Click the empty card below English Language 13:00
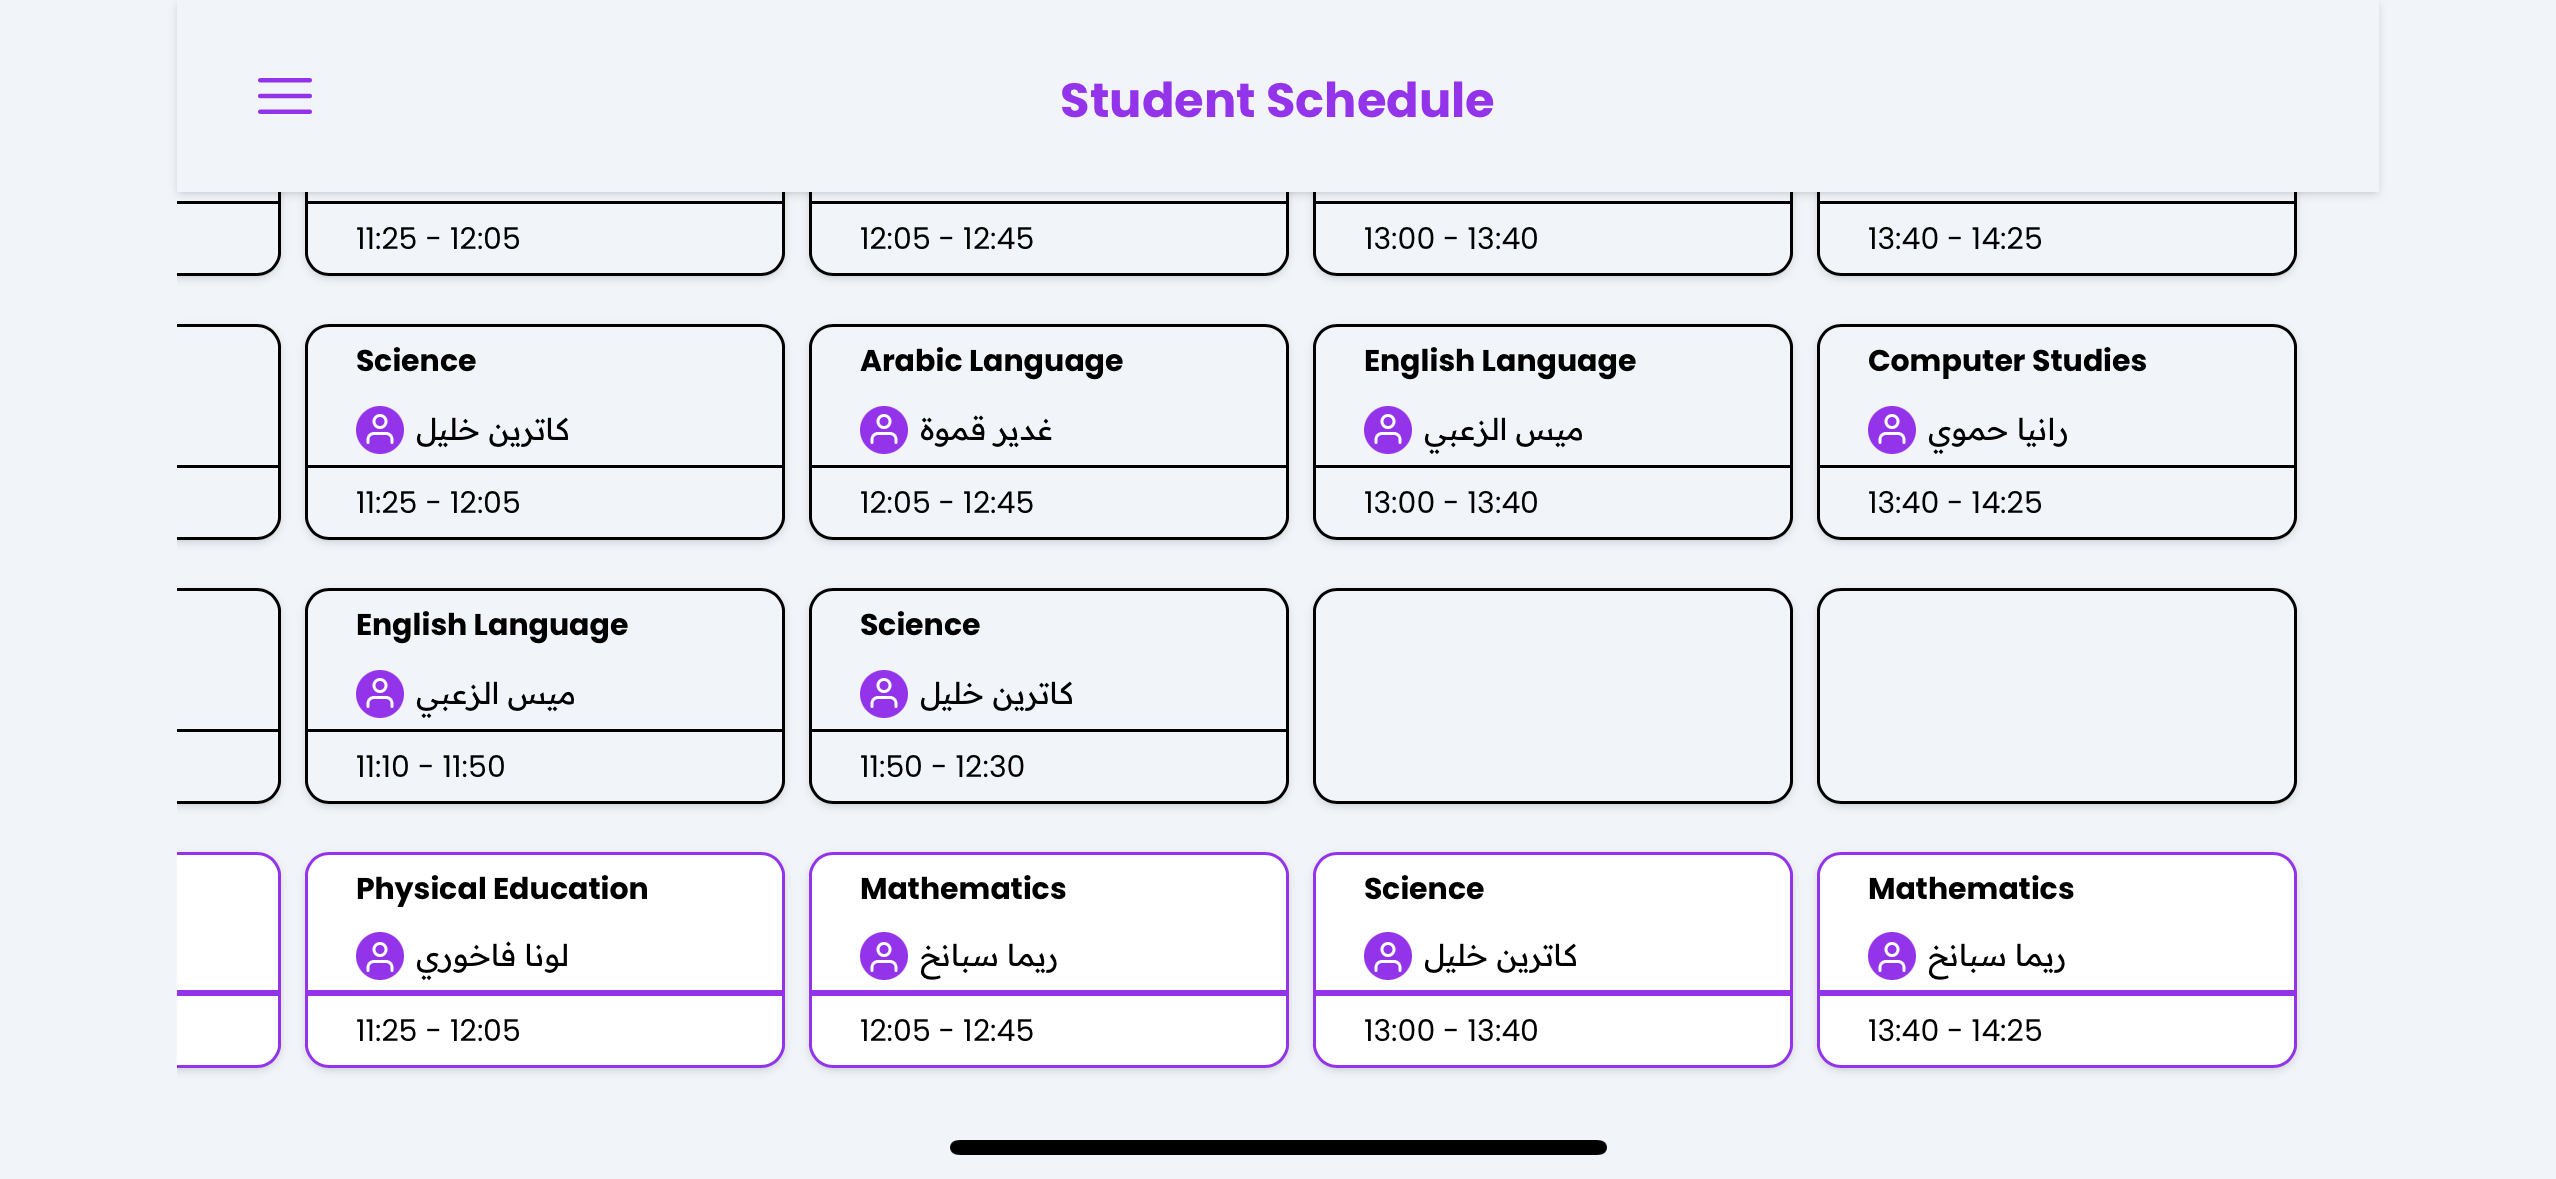The height and width of the screenshot is (1179, 2556). 1552,696
